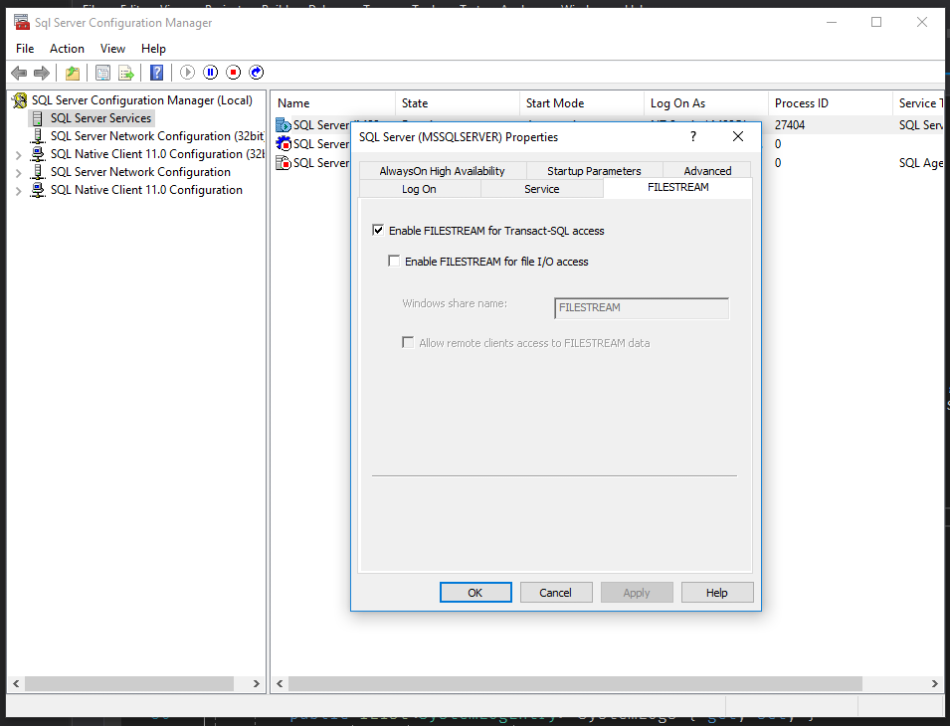Expand the last SQL Native Client 11.0 Configuration node

click(x=19, y=191)
